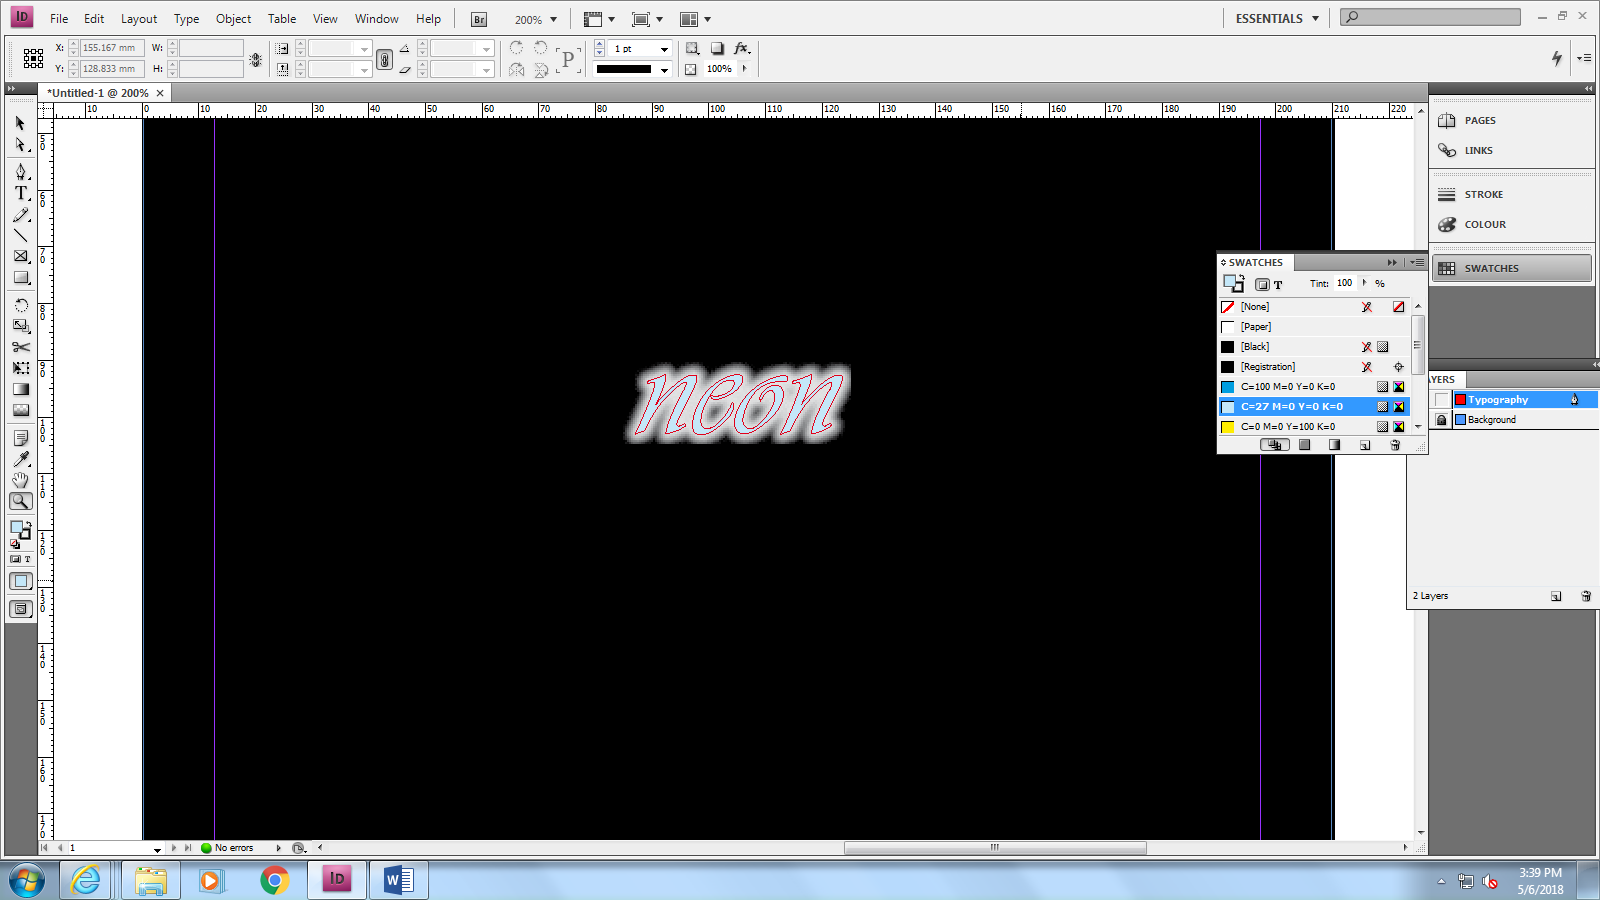Screen dimensions: 1600x900
Task: Toggle visibility of the Typography layer
Action: point(1441,399)
